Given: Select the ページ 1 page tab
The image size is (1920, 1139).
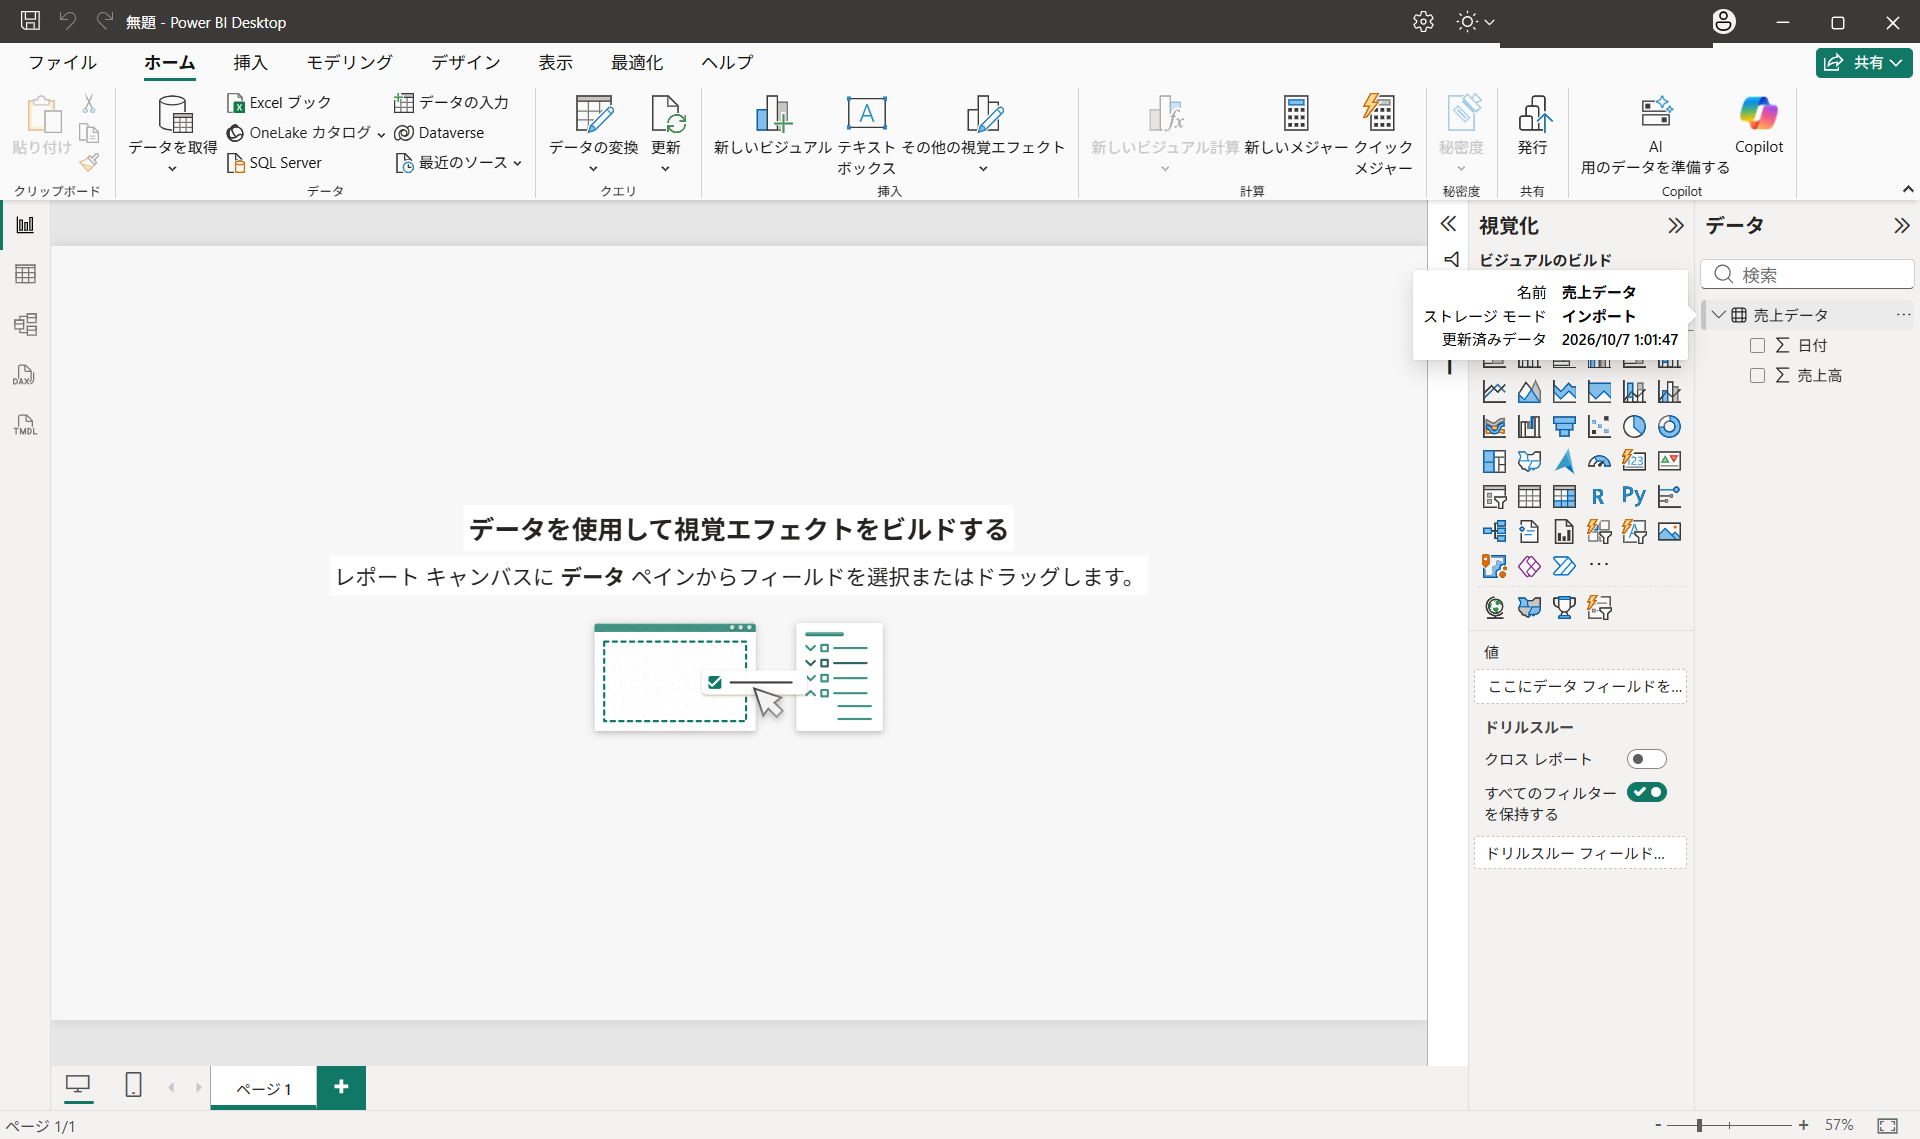Looking at the screenshot, I should pyautogui.click(x=264, y=1088).
